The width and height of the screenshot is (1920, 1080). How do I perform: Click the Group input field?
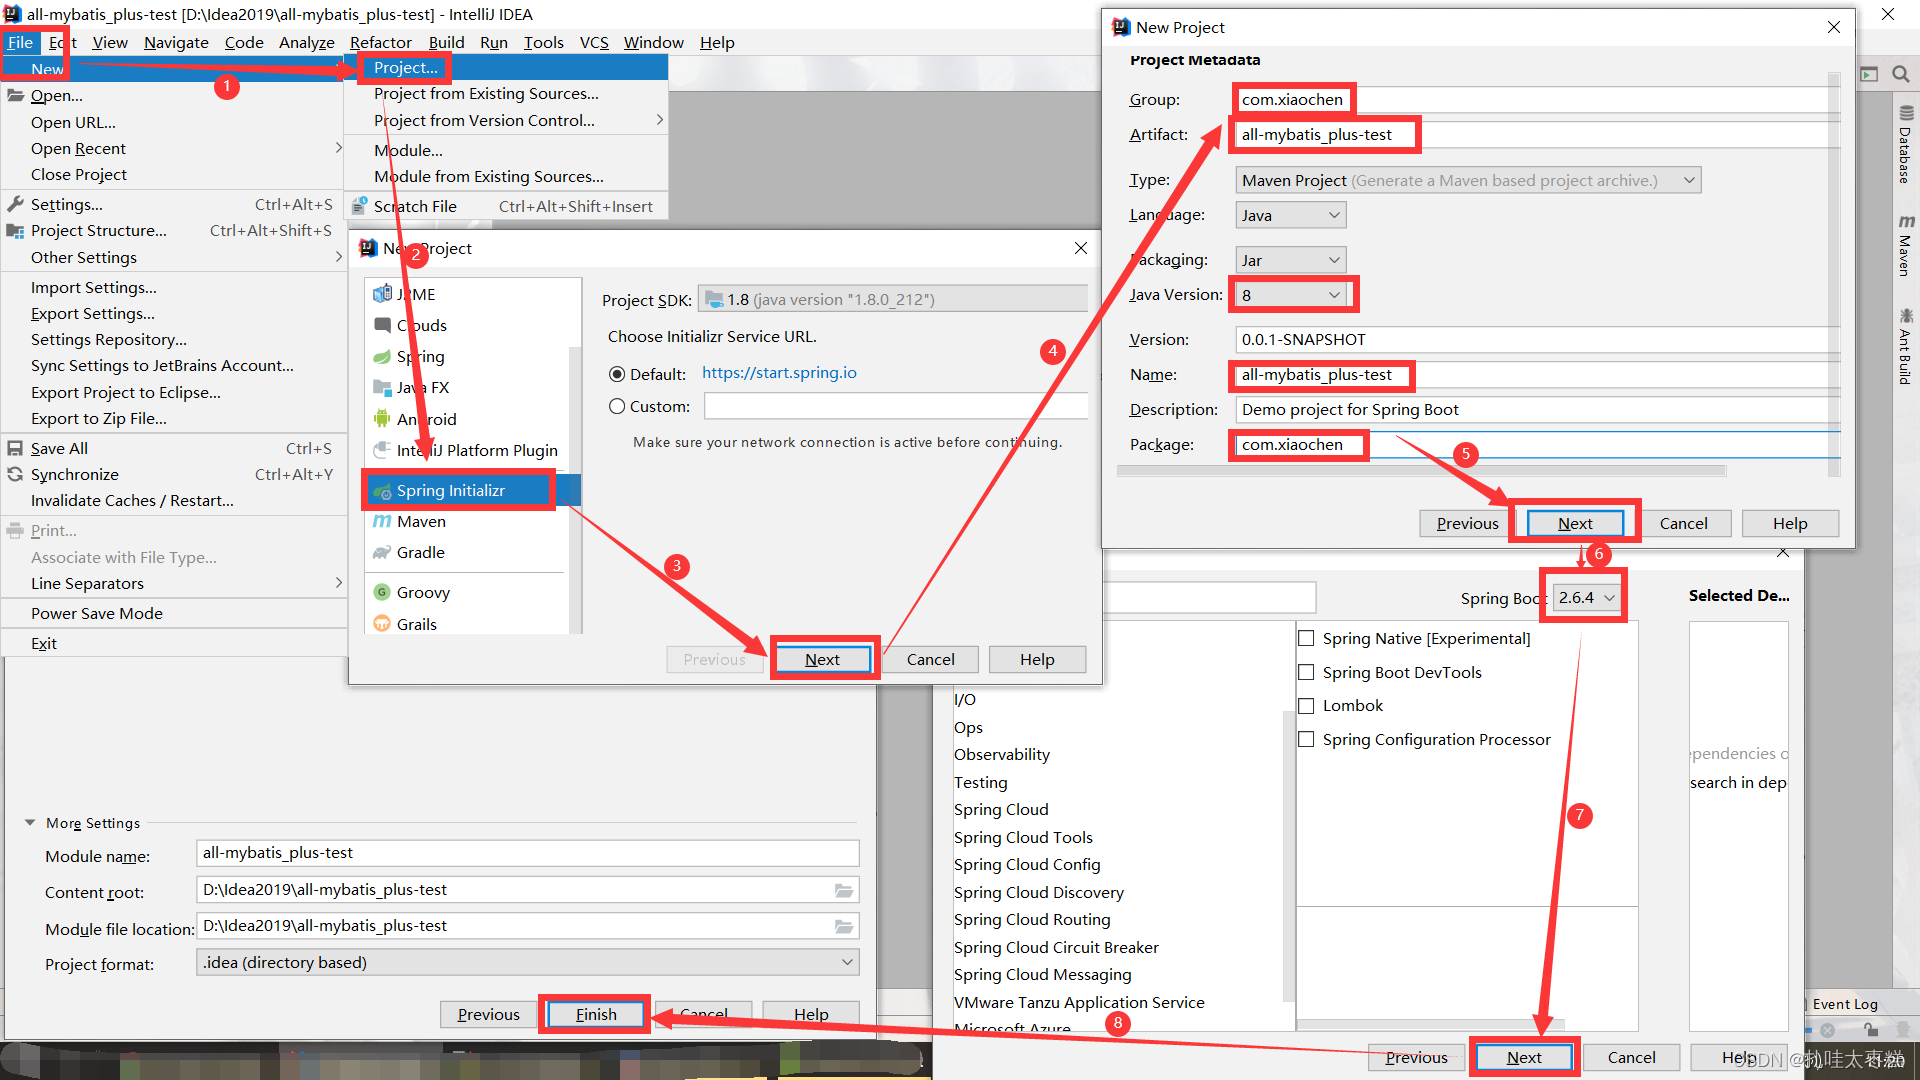[x=1537, y=100]
